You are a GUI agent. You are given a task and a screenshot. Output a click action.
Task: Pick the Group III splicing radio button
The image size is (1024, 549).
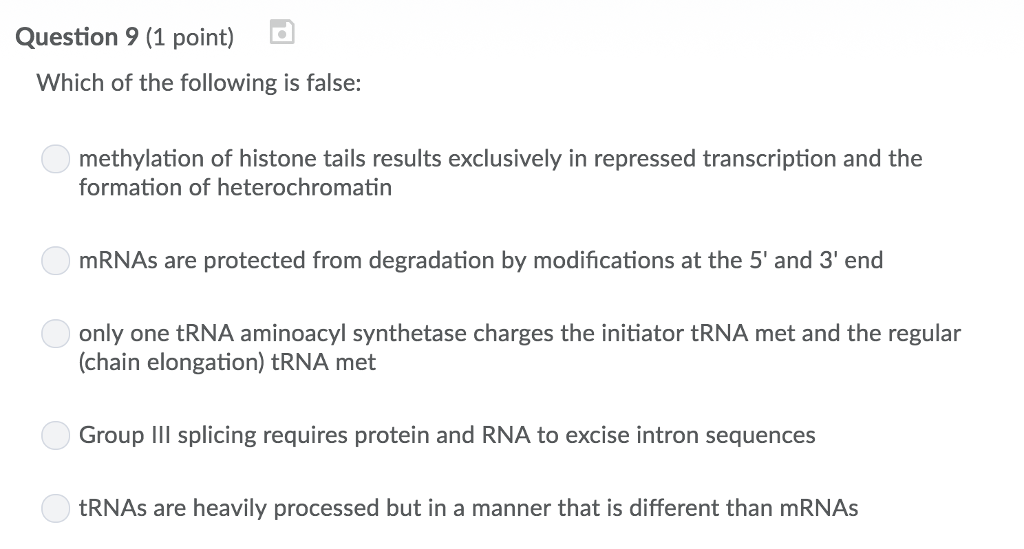tap(56, 435)
